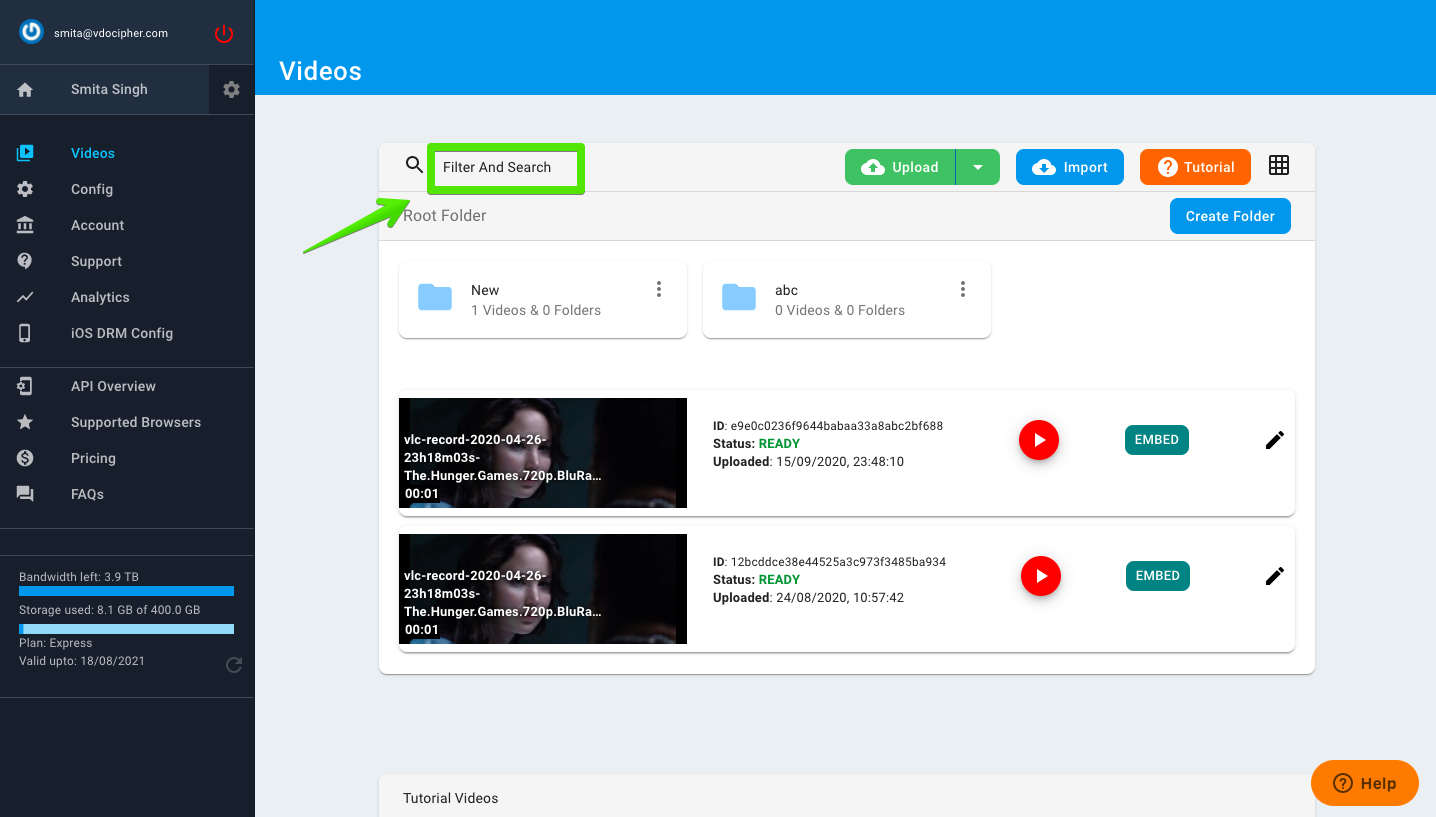1436x817 pixels.
Task: Open the settings gear next to Smita Singh
Action: coord(232,90)
